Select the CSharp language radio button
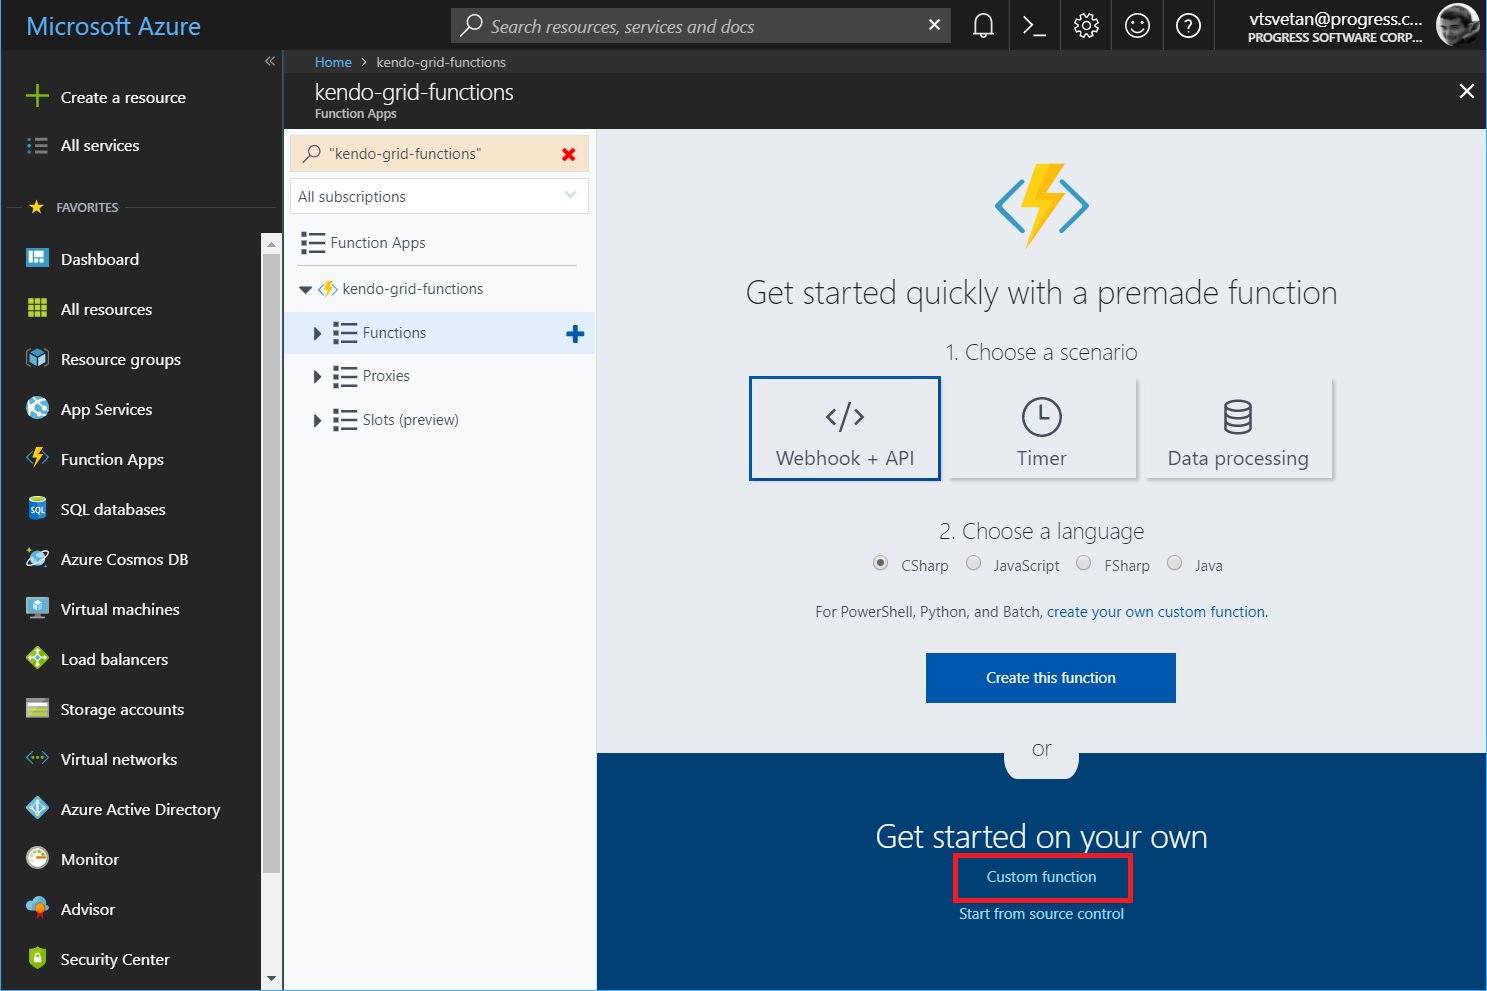The image size is (1487, 991). (880, 563)
